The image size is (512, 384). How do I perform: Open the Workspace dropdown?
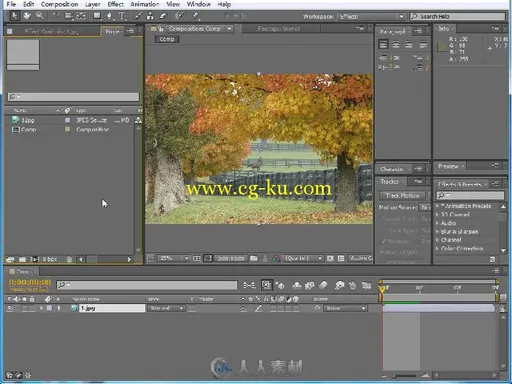(x=371, y=16)
